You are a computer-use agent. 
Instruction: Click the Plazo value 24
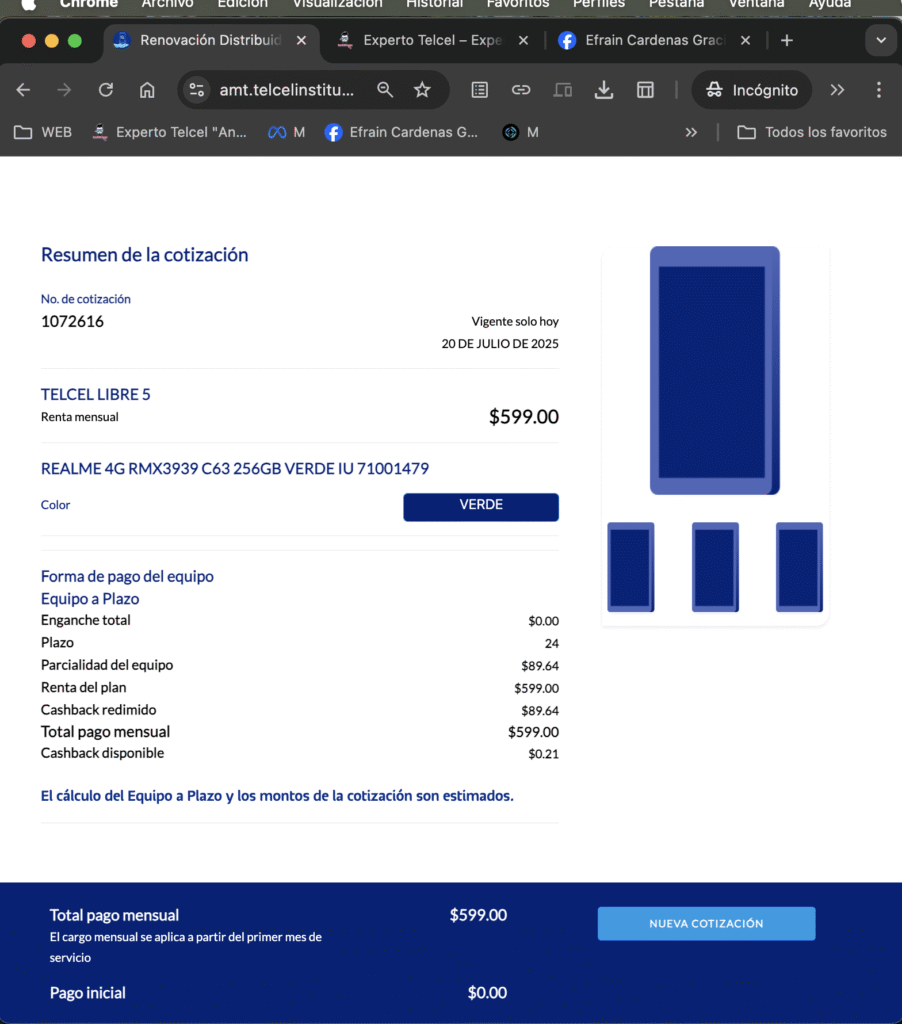coord(552,643)
